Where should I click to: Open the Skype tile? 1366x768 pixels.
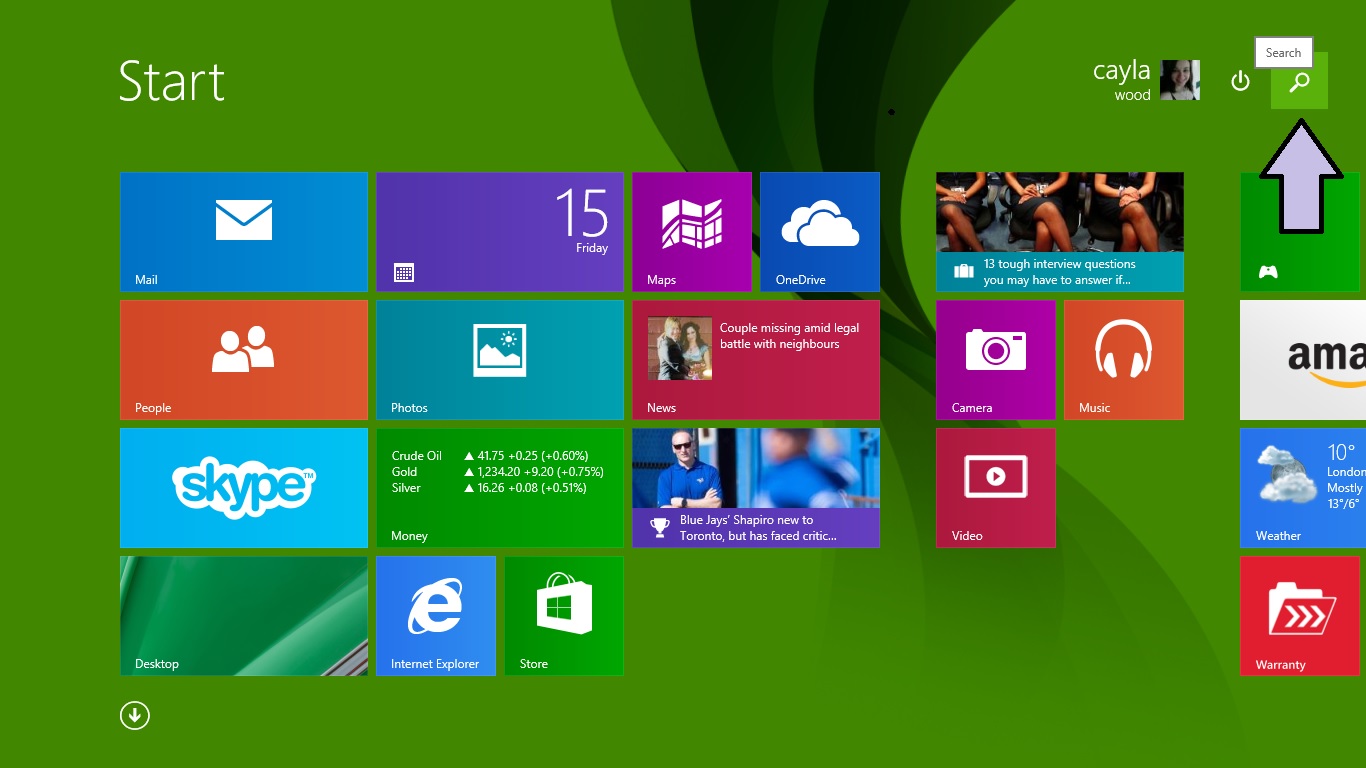tap(244, 488)
